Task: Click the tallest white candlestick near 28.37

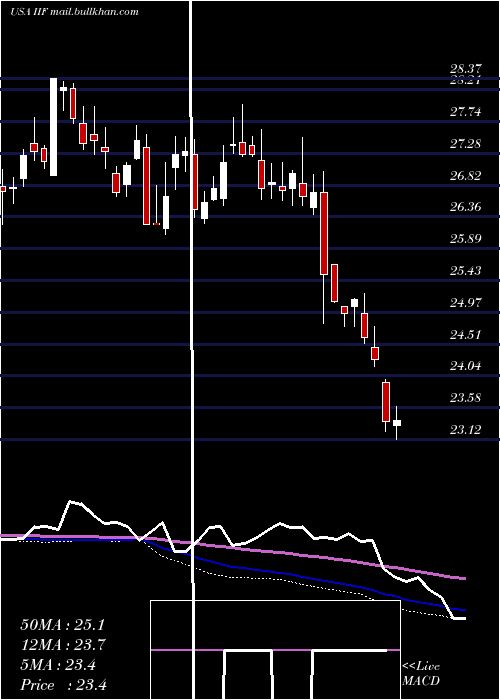Action: (x=53, y=127)
